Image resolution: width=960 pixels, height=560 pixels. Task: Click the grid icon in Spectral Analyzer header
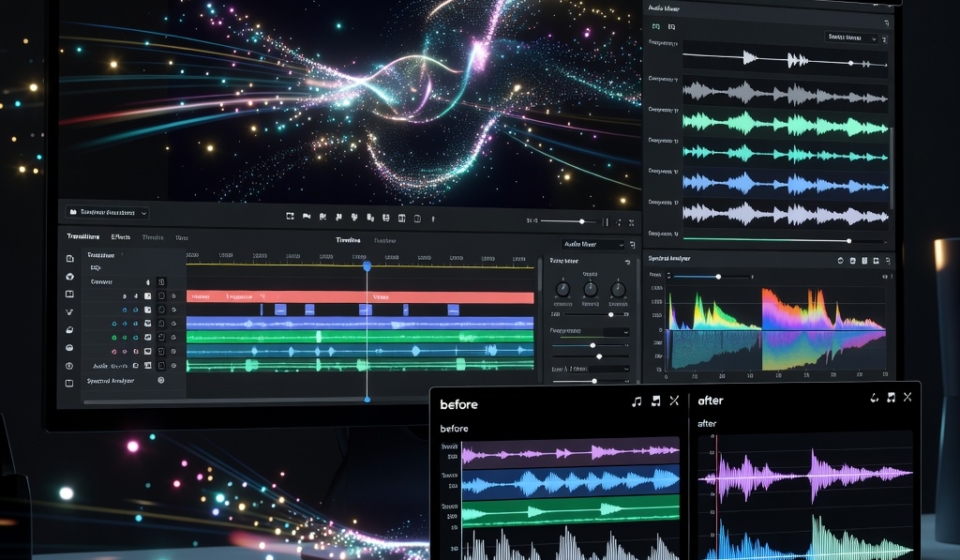click(864, 261)
